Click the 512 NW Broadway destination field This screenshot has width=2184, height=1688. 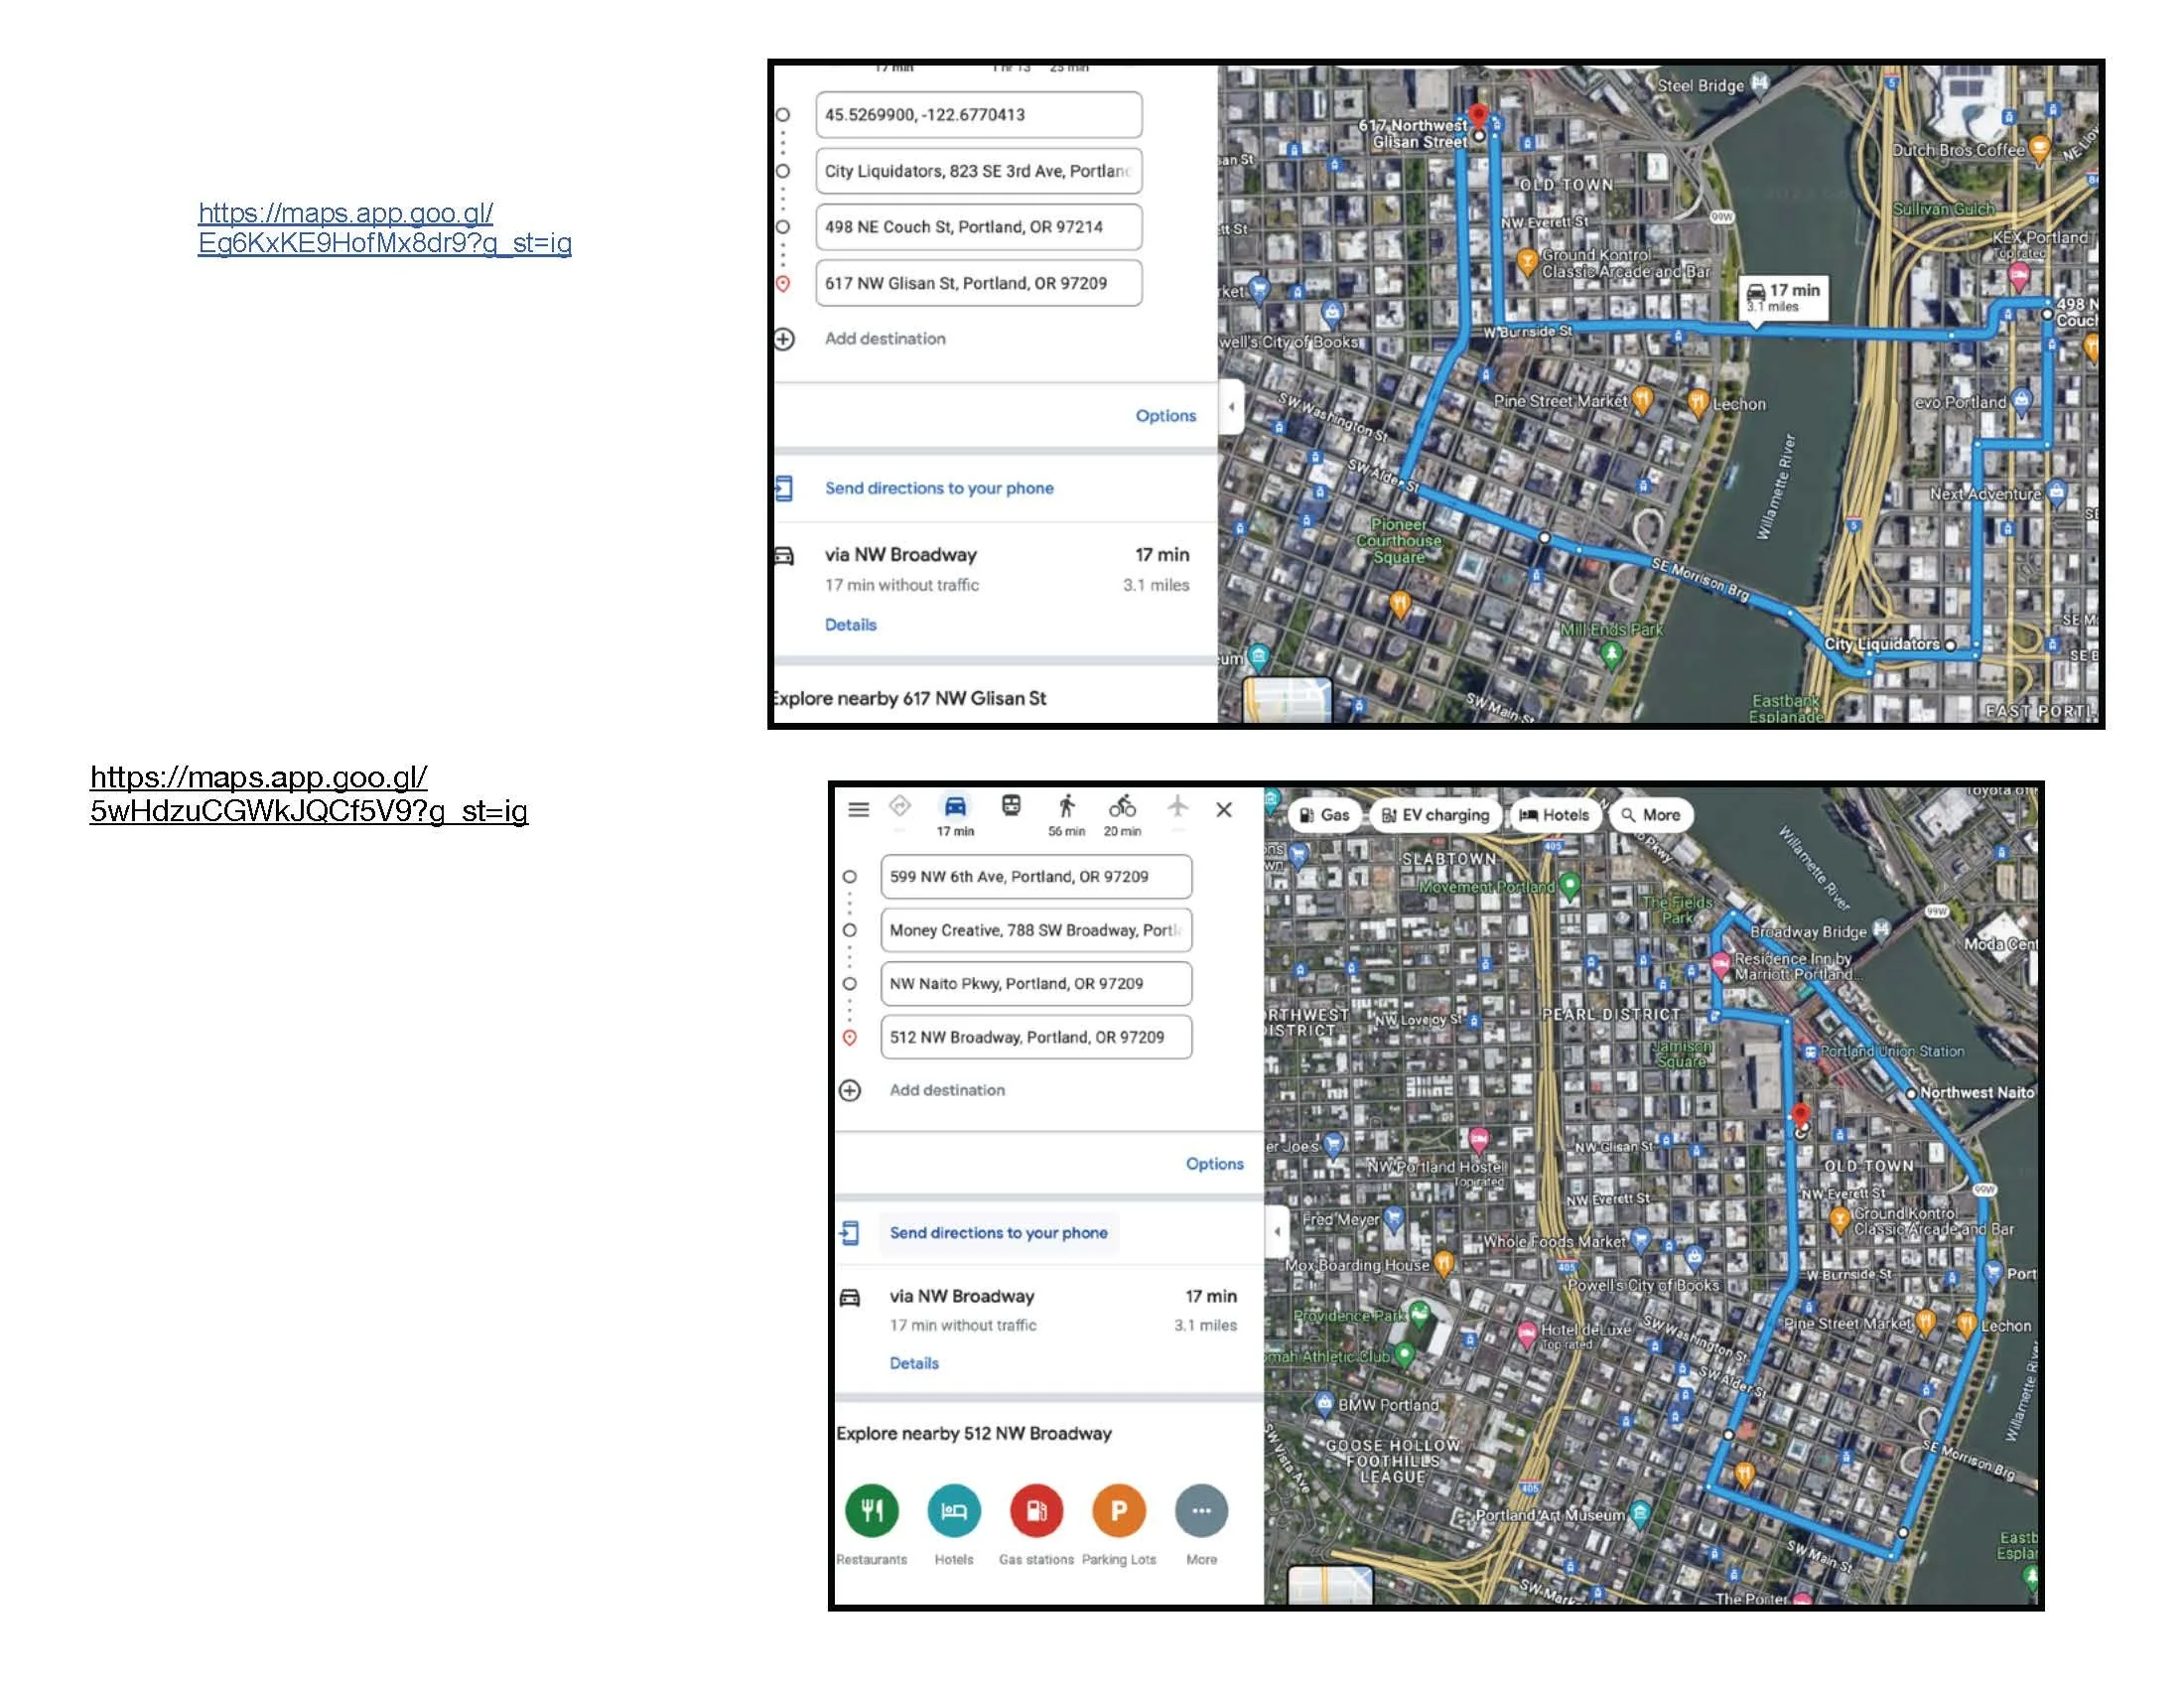(1036, 1037)
